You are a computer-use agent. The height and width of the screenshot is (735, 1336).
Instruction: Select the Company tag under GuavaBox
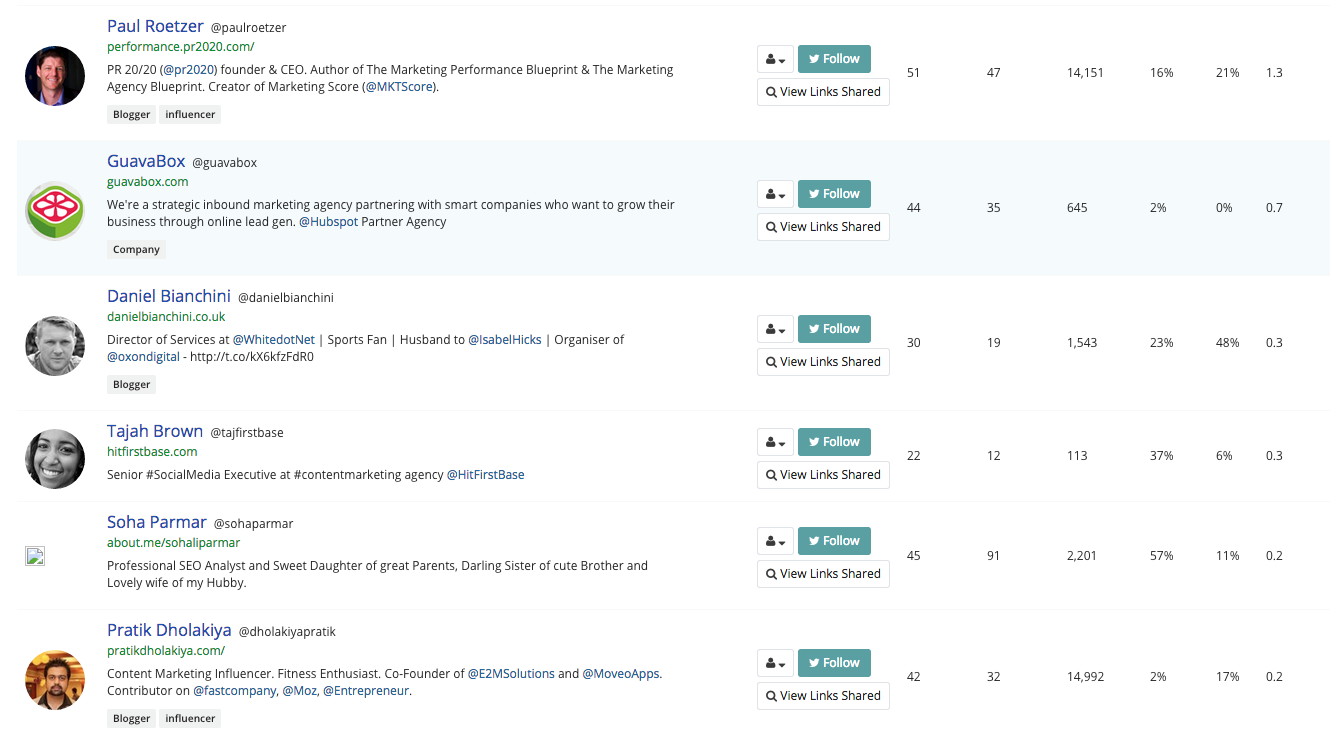coord(136,250)
